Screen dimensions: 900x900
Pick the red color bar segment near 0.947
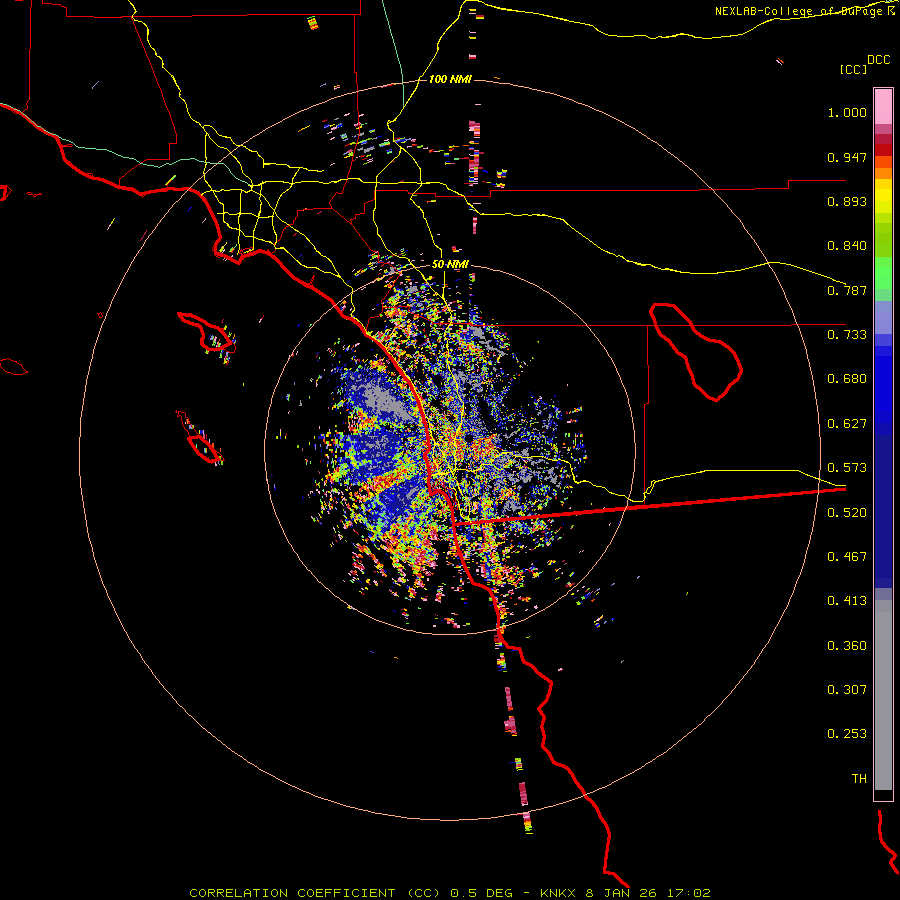pos(883,150)
